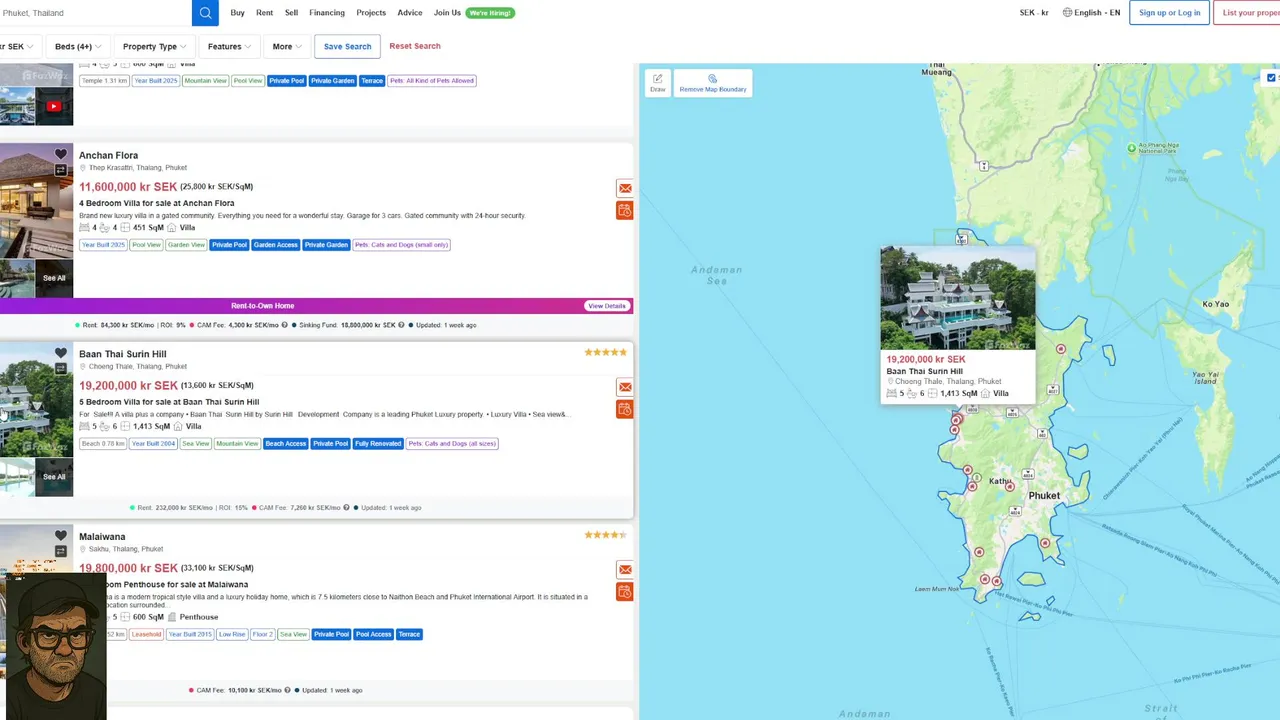Open the Beds (4+) filter dropdown
This screenshot has width=1280, height=720.
click(x=78, y=46)
